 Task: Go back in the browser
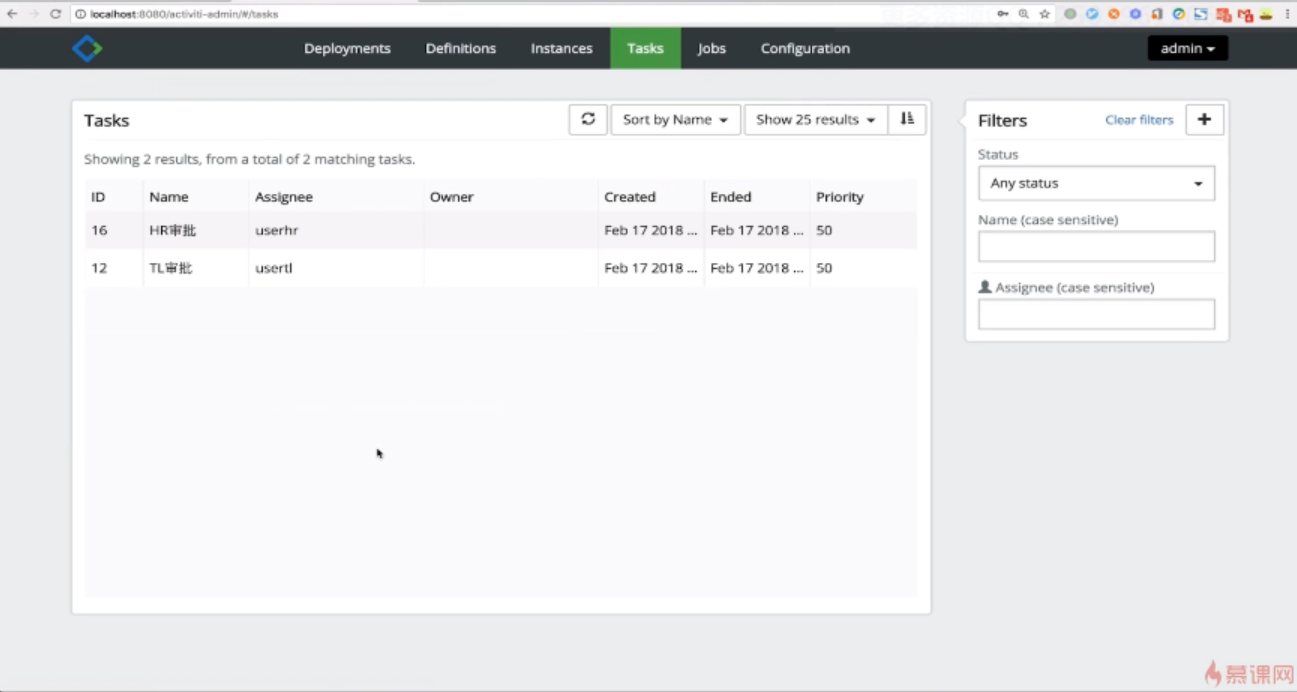pyautogui.click(x=12, y=14)
